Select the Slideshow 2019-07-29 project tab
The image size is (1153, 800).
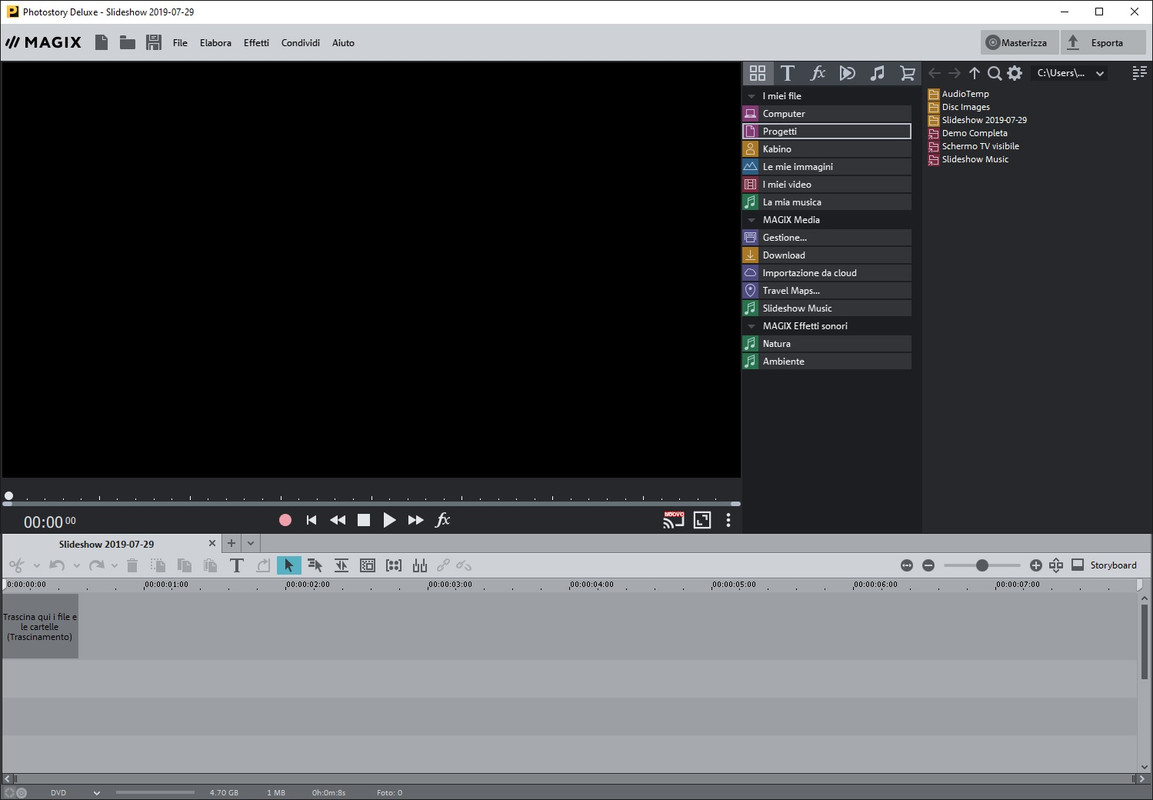click(x=107, y=544)
